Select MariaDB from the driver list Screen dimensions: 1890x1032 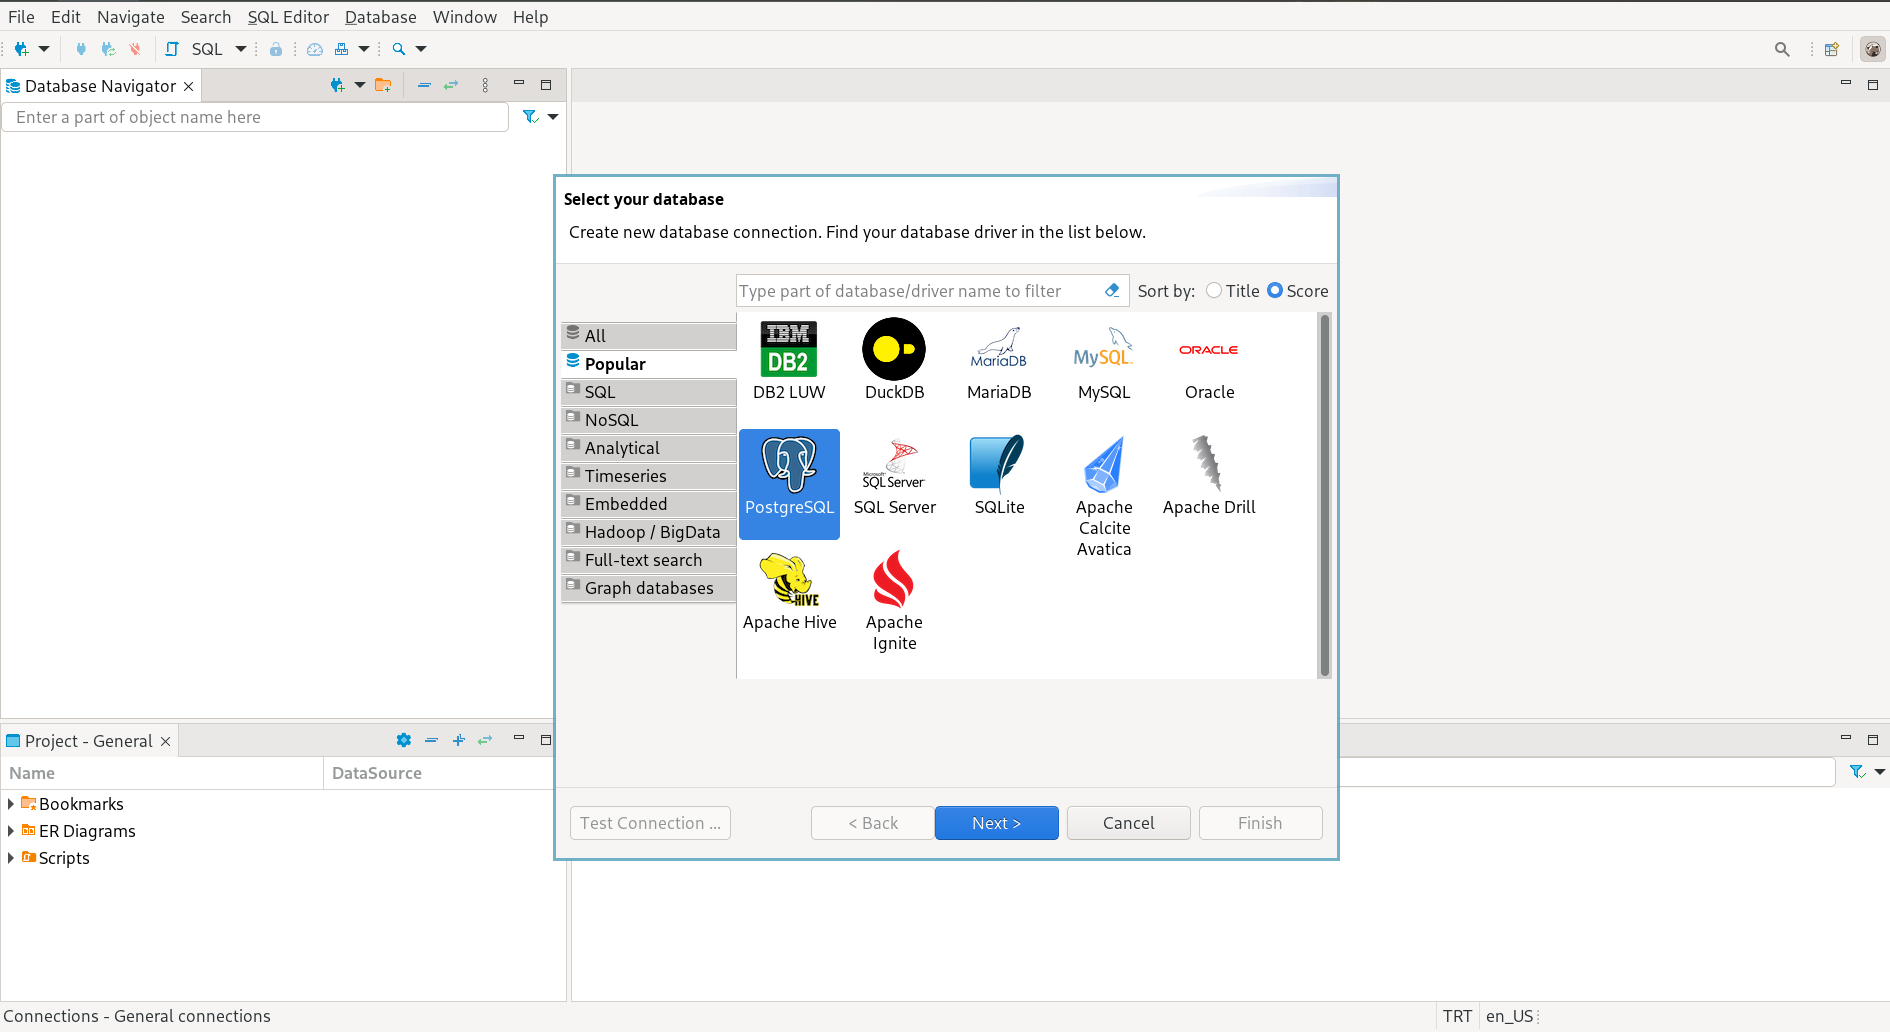pos(999,360)
